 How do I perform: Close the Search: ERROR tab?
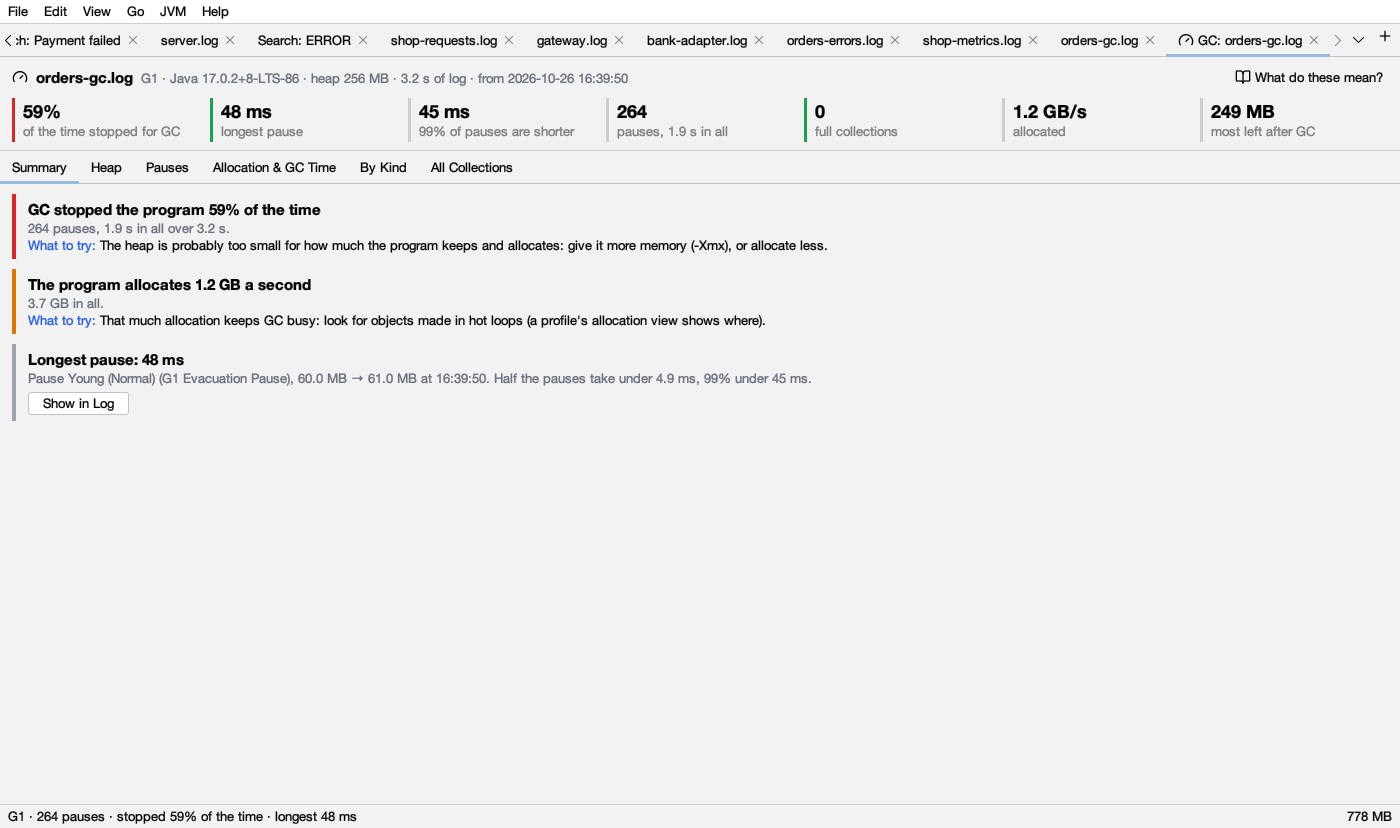point(363,40)
